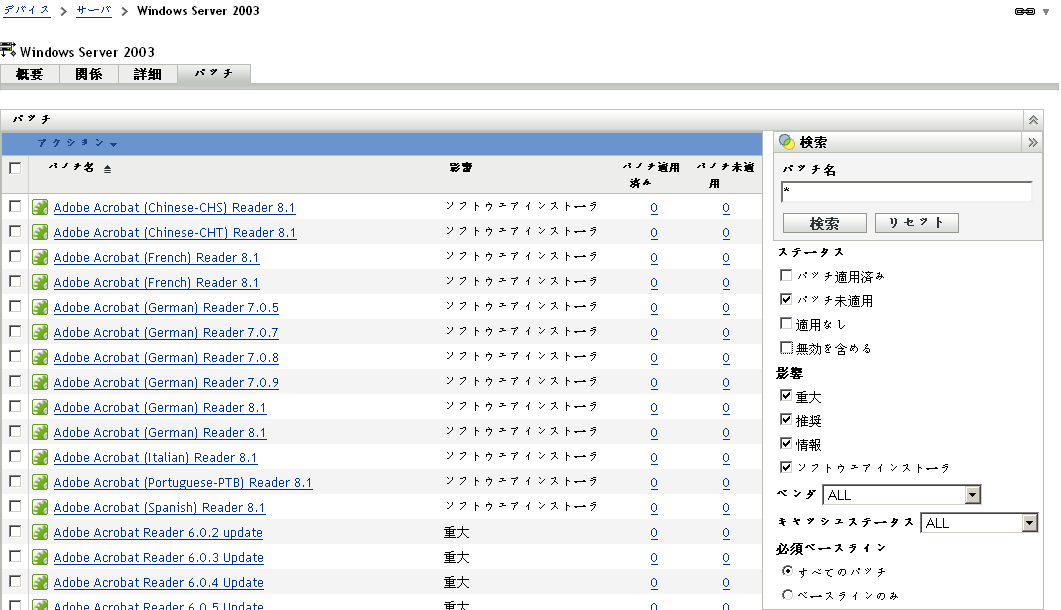The image size is (1061, 610).
Task: Open the ベンダ ALL dropdown
Action: click(x=971, y=494)
